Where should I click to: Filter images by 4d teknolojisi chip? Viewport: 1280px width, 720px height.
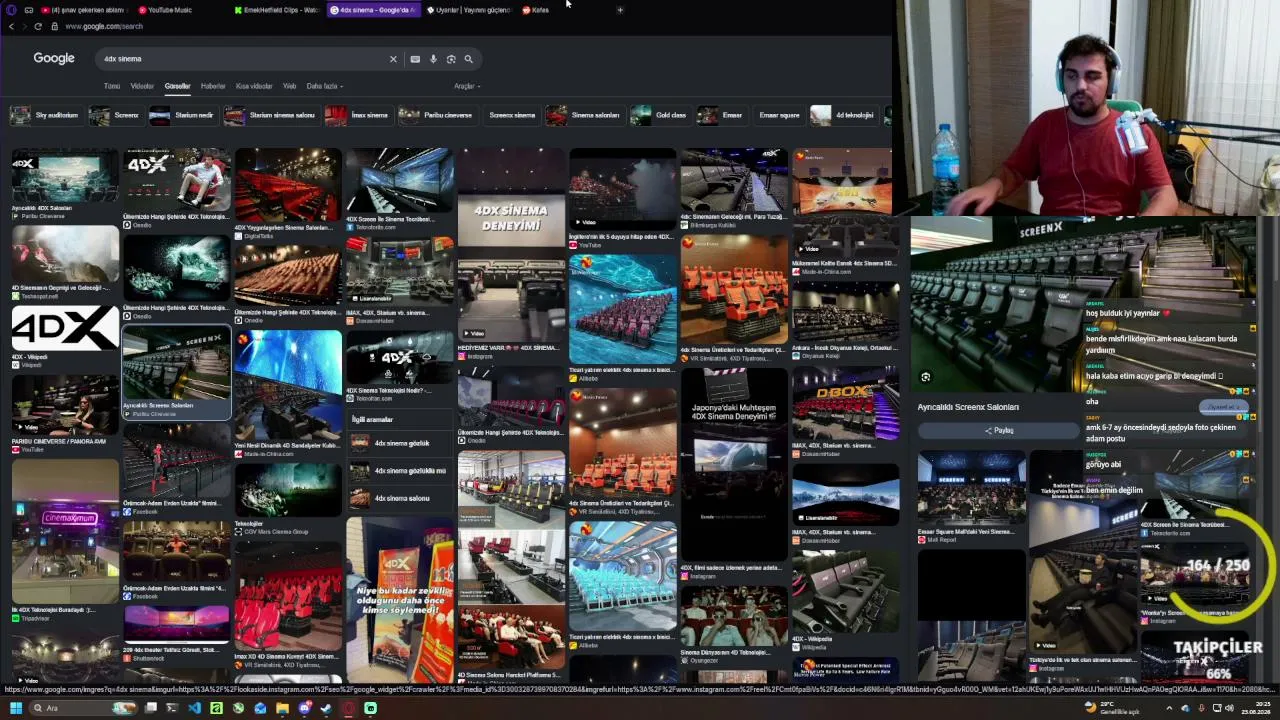[843, 115]
